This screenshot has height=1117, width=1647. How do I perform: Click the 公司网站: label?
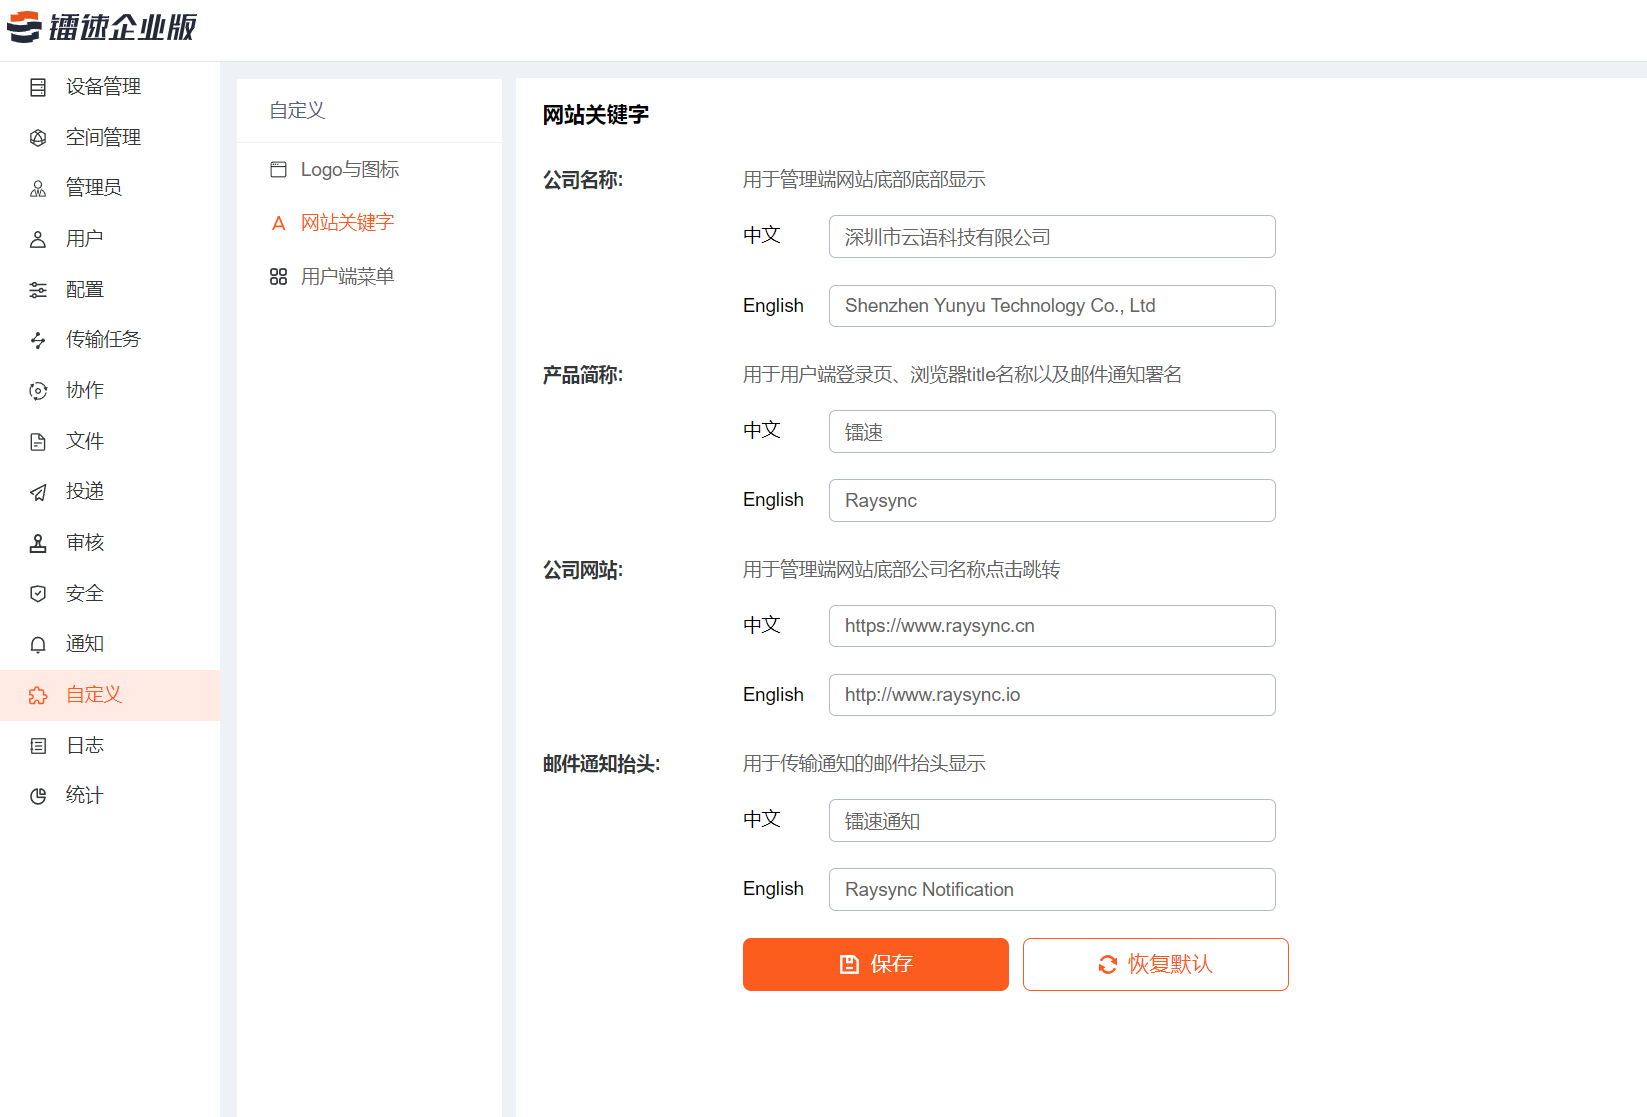pyautogui.click(x=583, y=570)
